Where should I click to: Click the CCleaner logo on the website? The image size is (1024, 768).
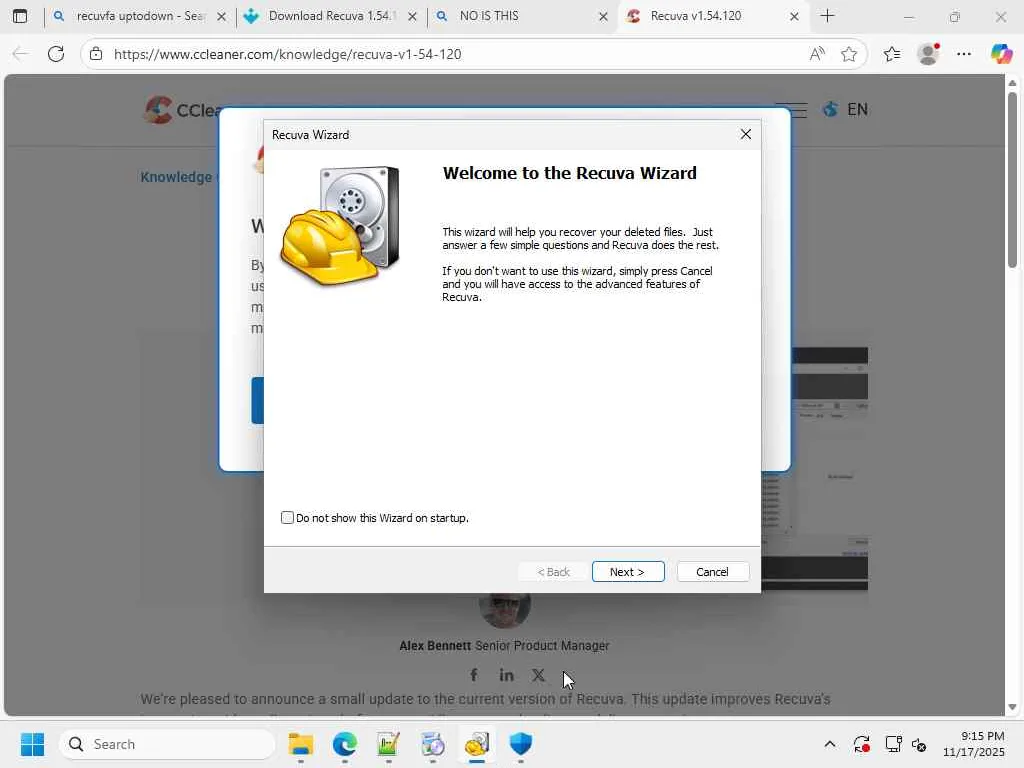pyautogui.click(x=182, y=110)
